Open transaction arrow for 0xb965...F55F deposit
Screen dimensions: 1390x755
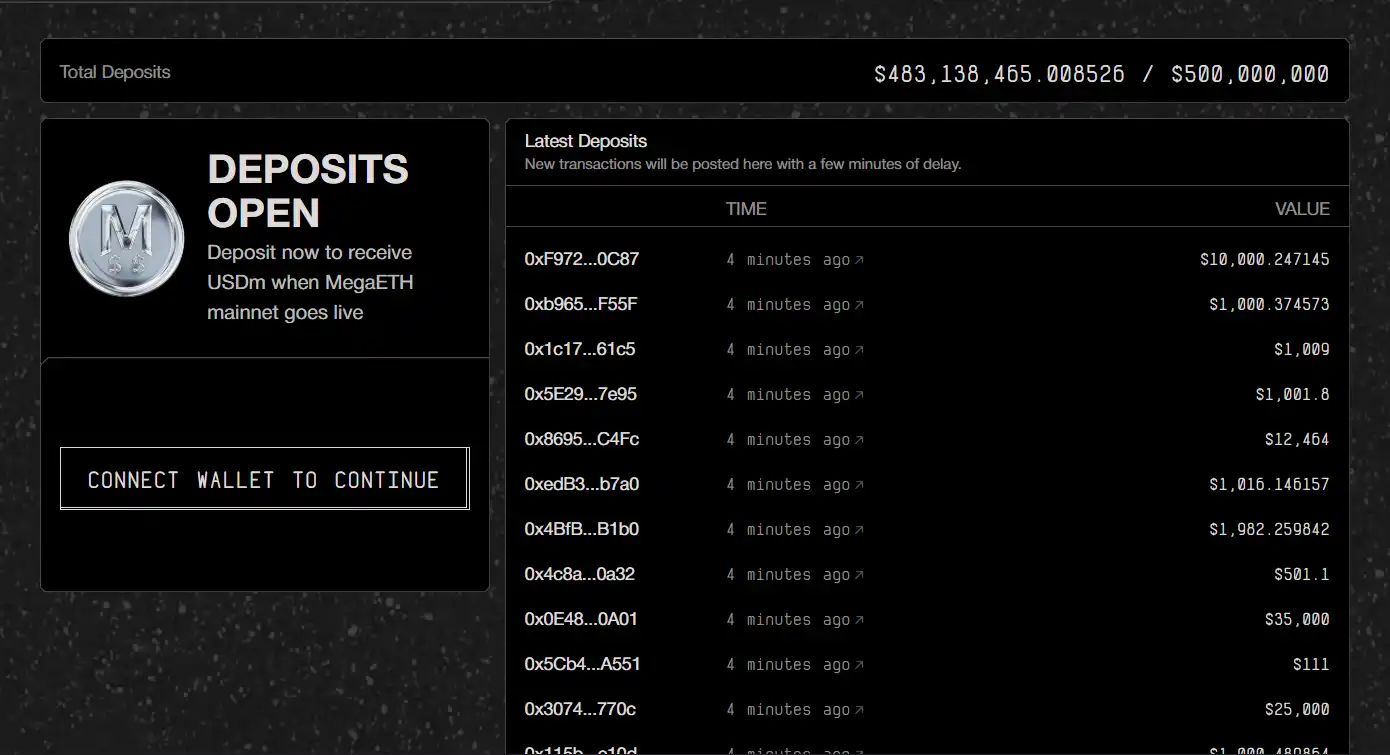point(859,305)
